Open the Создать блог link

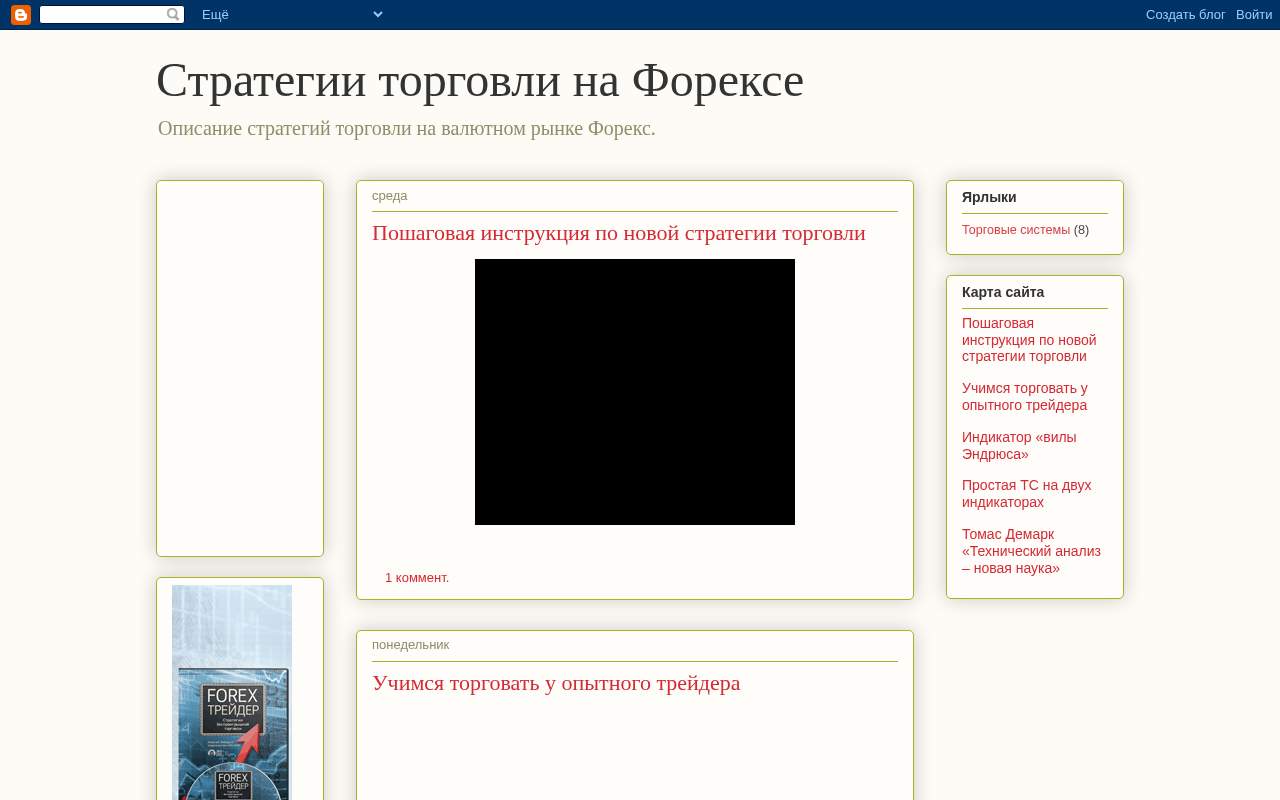click(1186, 15)
